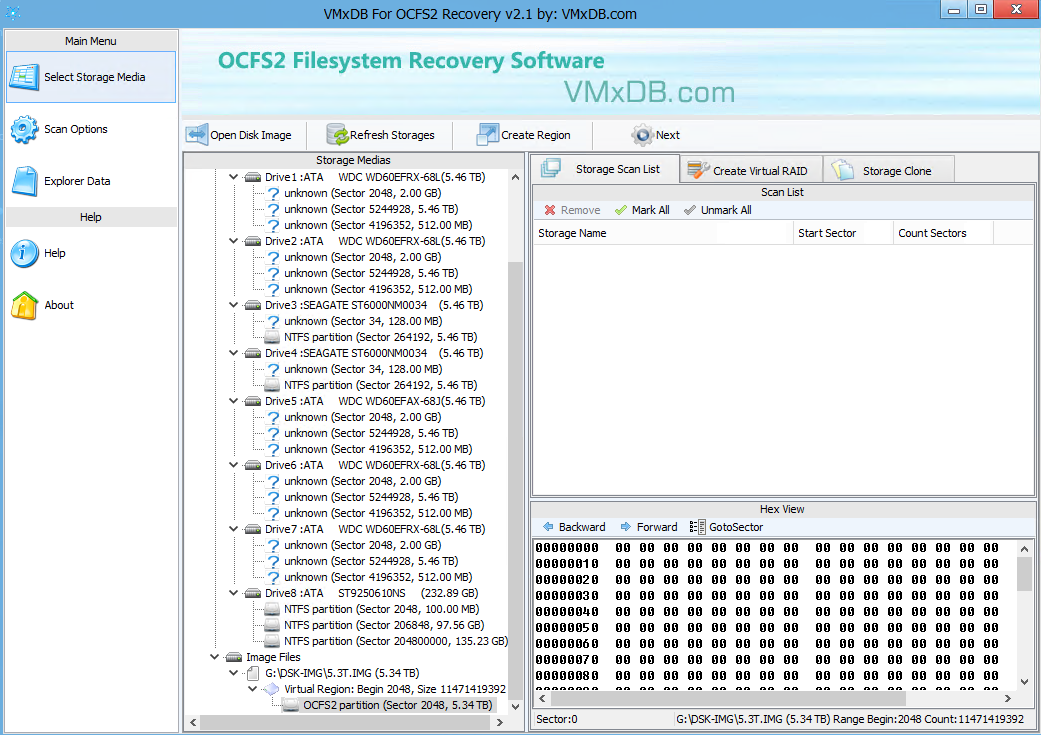This screenshot has height=735, width=1041.
Task: Click the Forward arrow icon in Hex View
Action: 625,527
